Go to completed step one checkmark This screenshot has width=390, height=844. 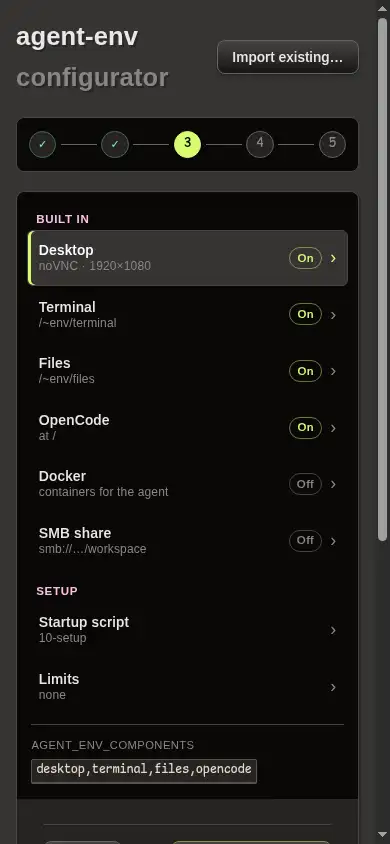42,144
